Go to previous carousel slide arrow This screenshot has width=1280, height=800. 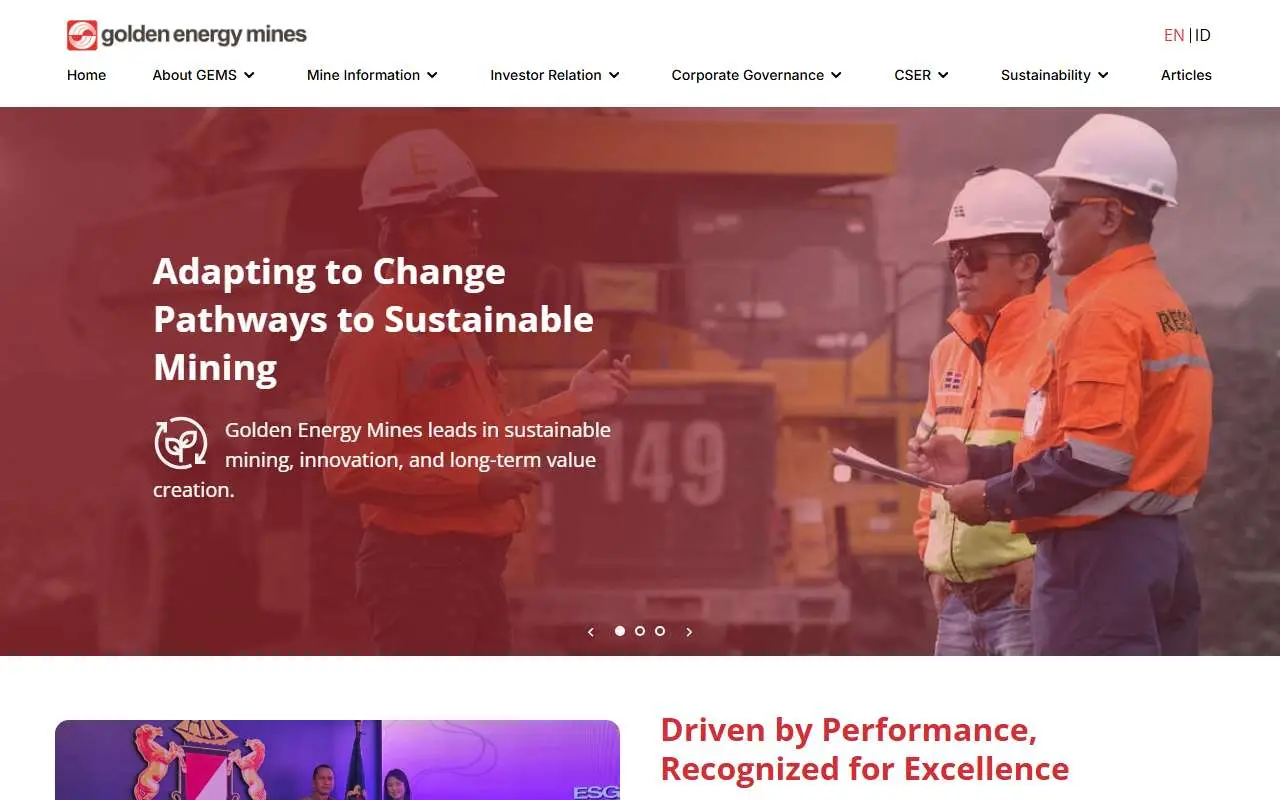coord(591,632)
